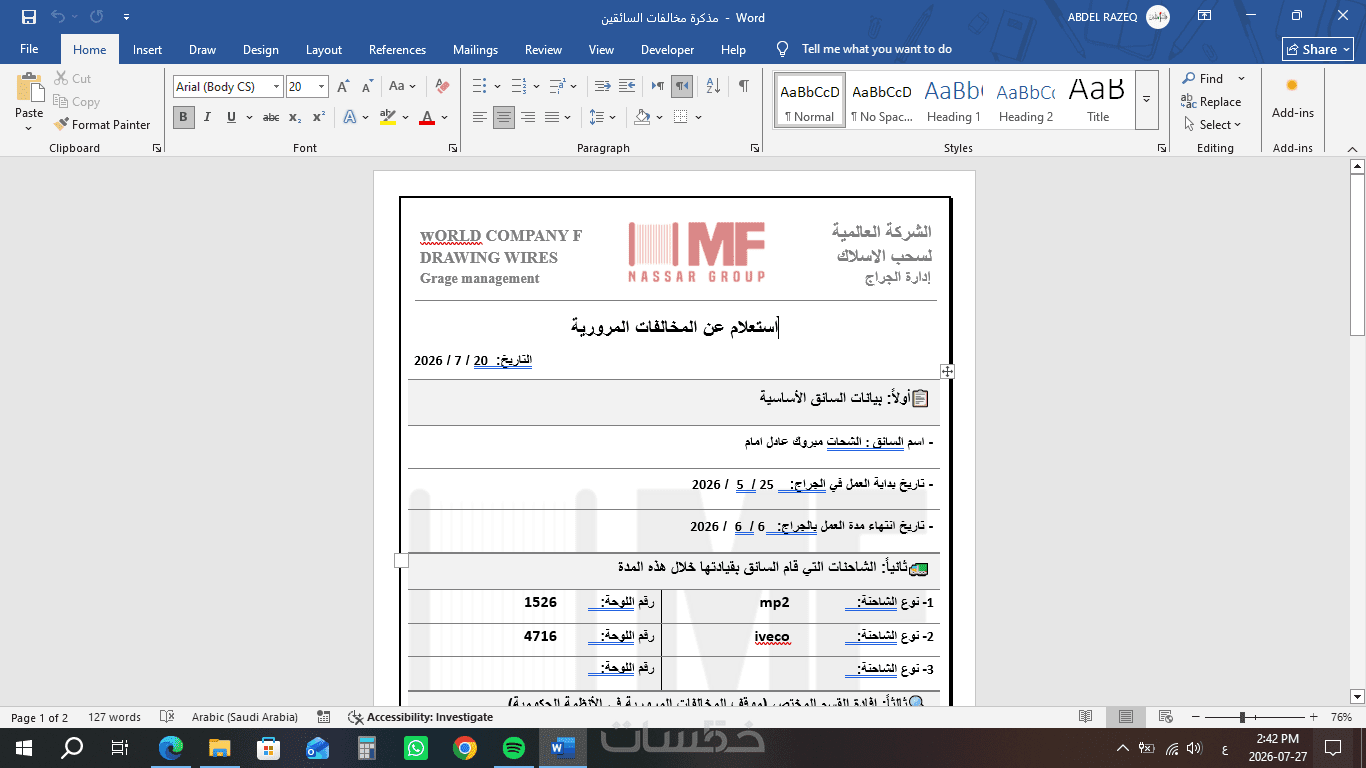Switch to Read Mode view
The height and width of the screenshot is (768, 1366).
pos(1086,717)
